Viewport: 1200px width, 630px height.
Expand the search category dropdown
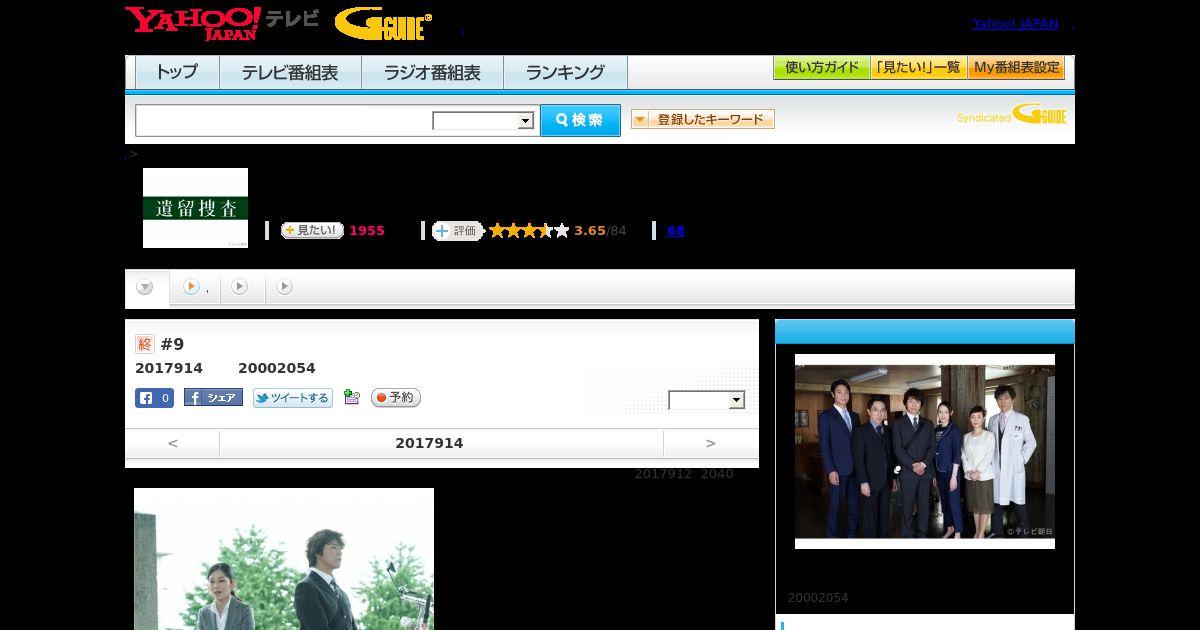pyautogui.click(x=483, y=121)
